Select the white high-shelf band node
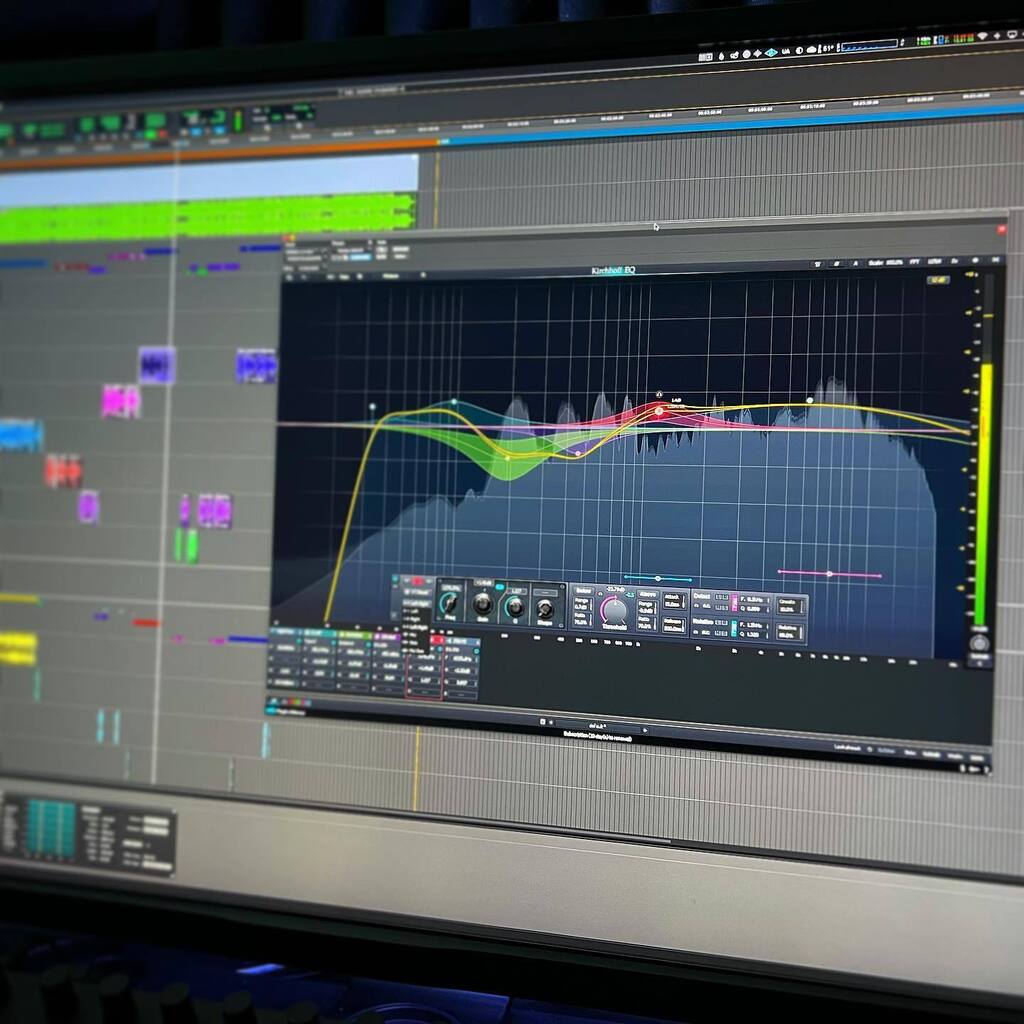The image size is (1024, 1024). click(x=810, y=400)
